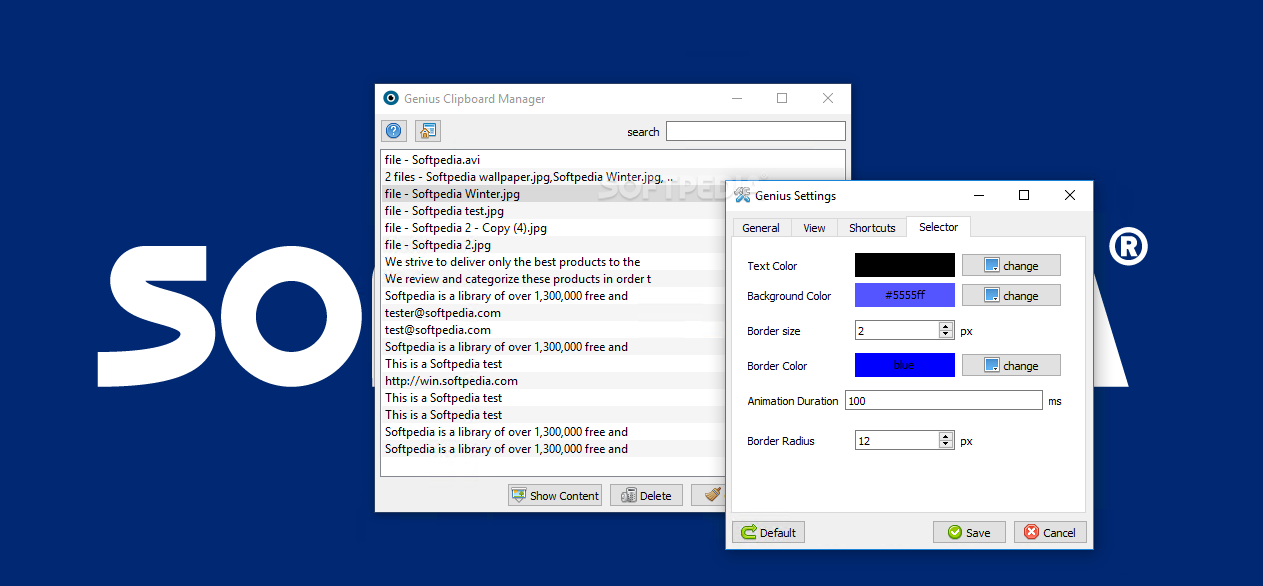Select the tester@softpedia.com entry

point(554,312)
